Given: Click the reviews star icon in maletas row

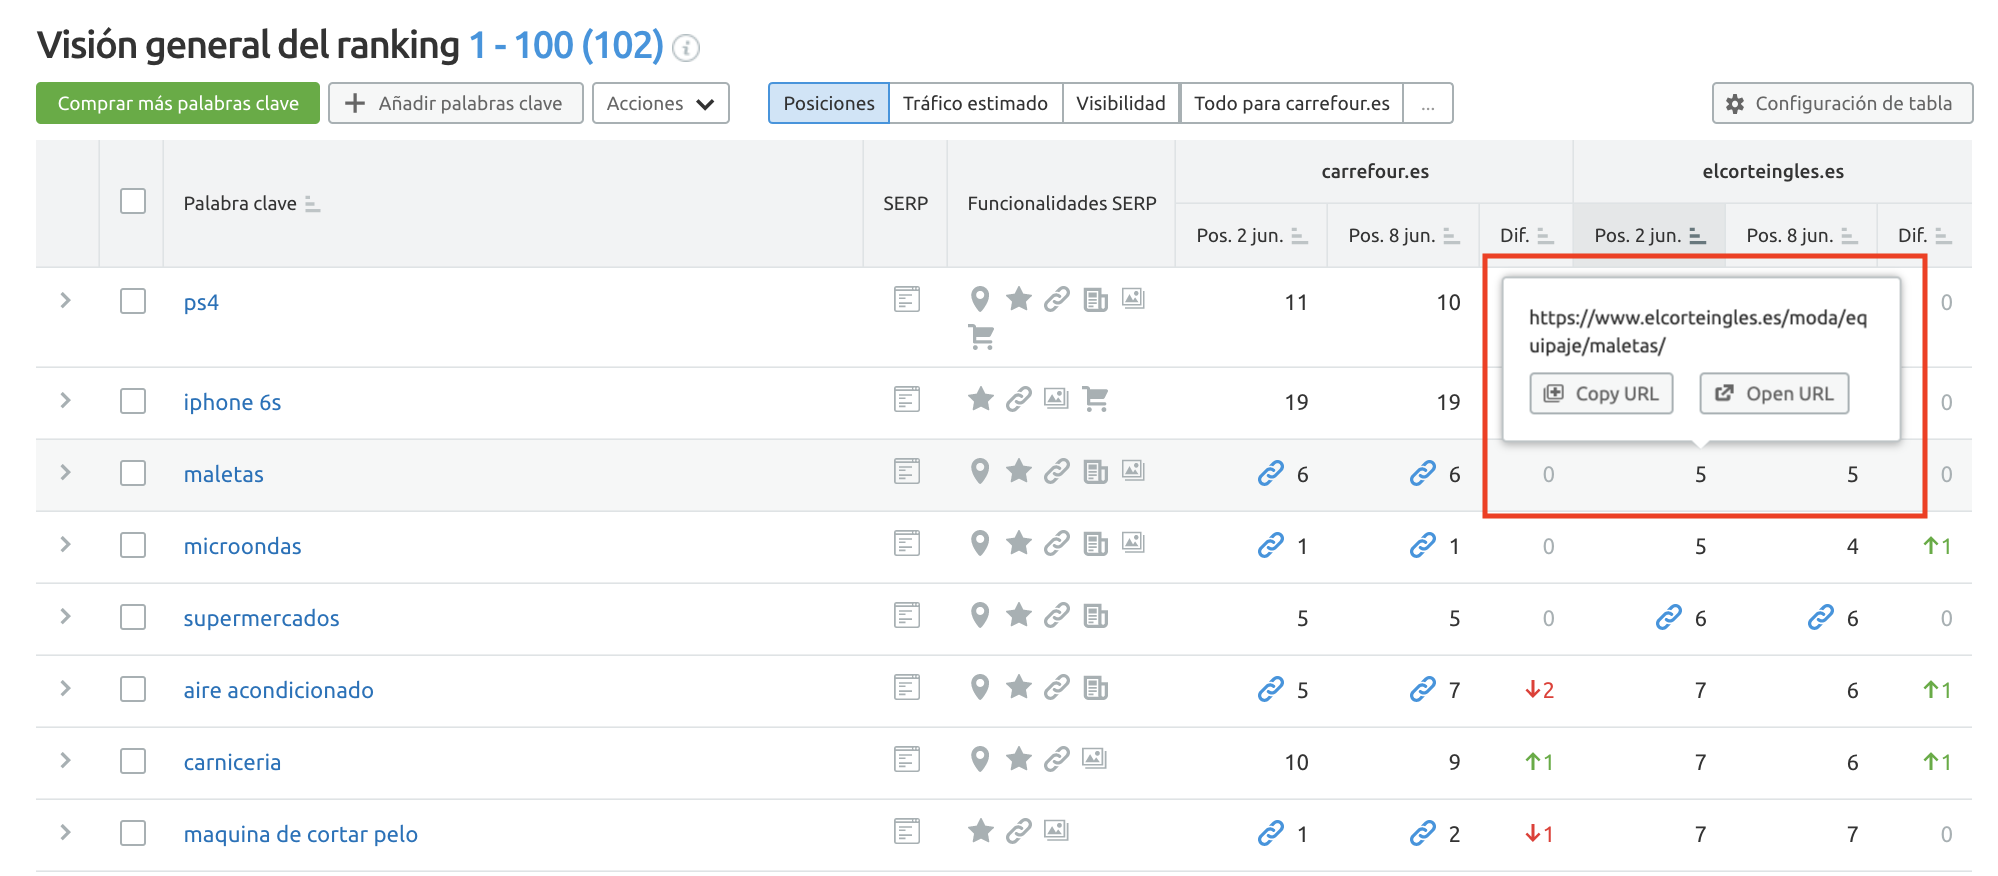Looking at the screenshot, I should (x=1019, y=471).
